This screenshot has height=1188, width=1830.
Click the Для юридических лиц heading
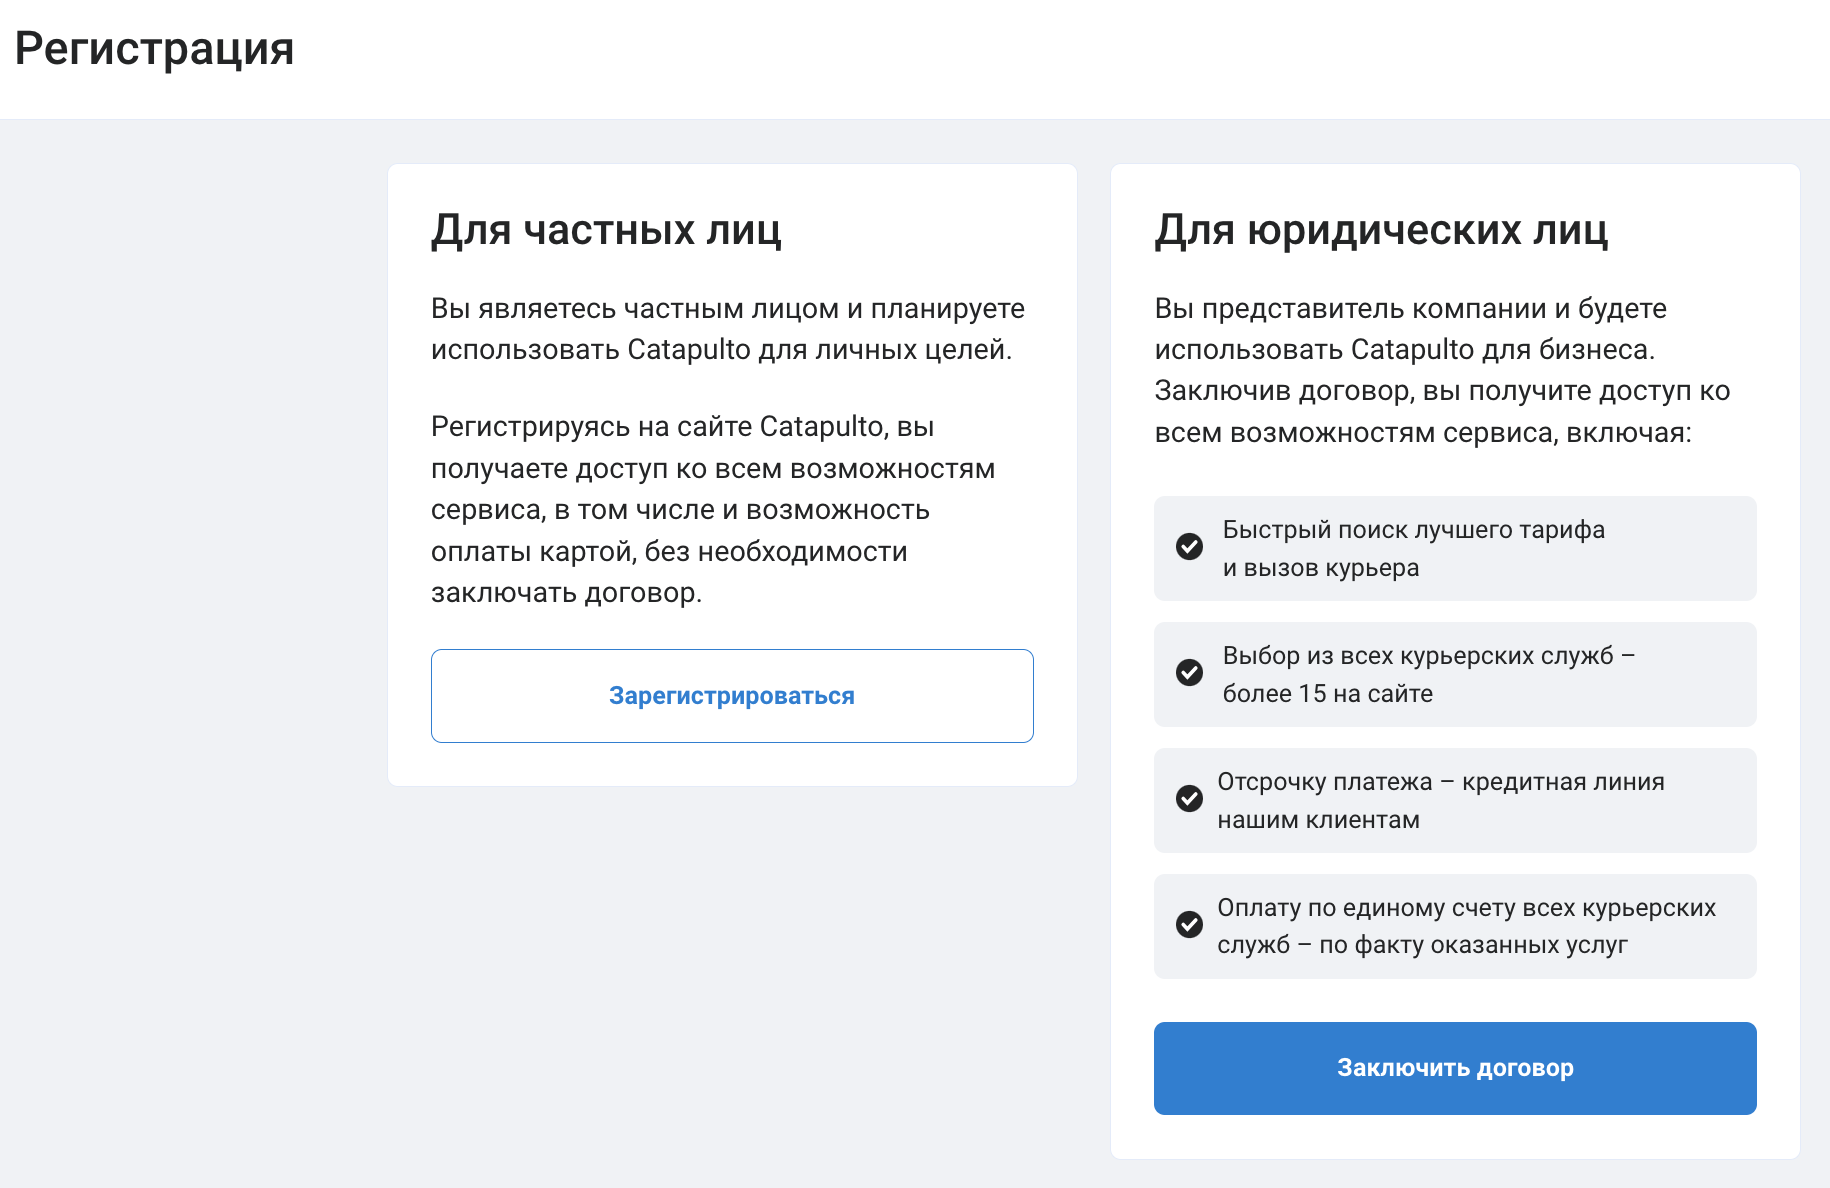(x=1381, y=230)
